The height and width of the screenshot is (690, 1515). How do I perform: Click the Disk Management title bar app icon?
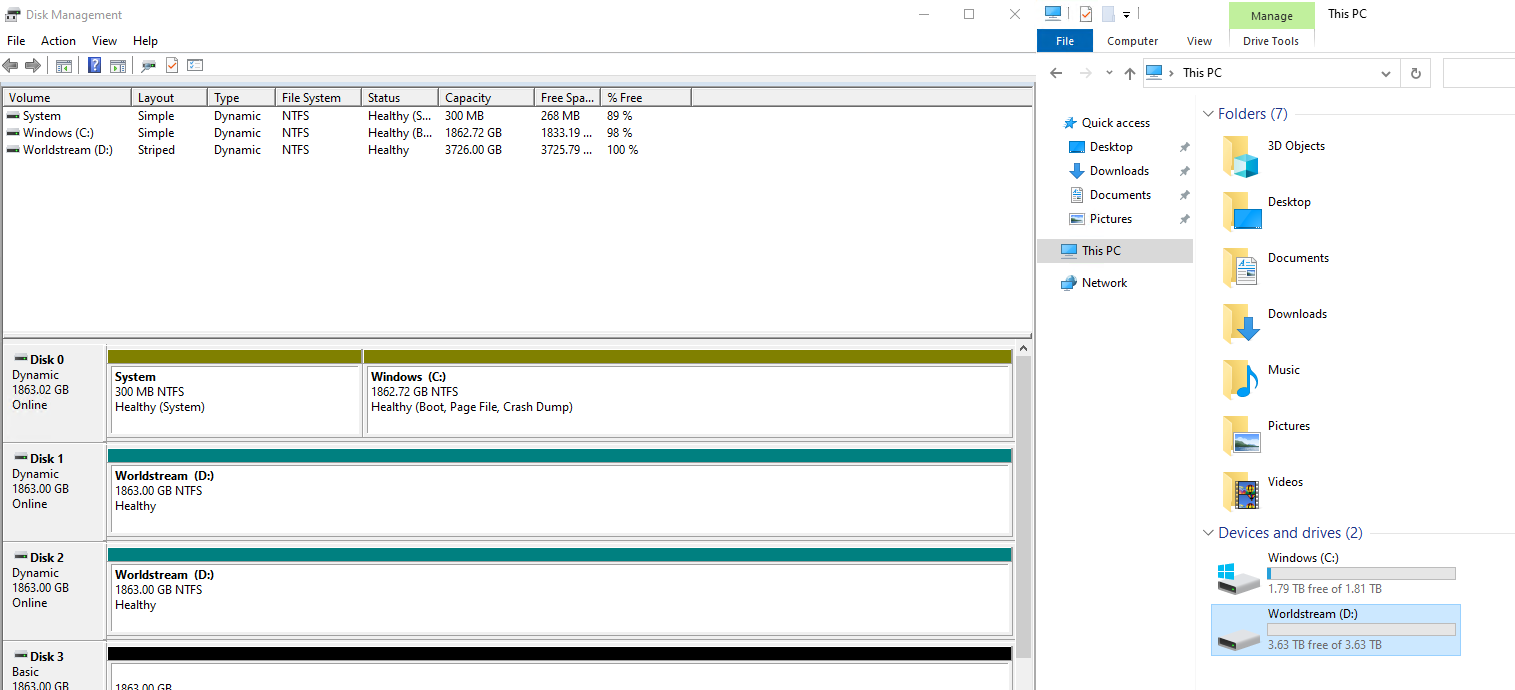coord(13,14)
